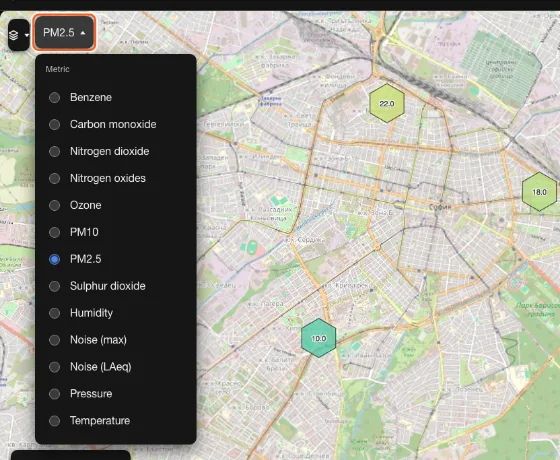This screenshot has width=560, height=460.
Task: Expand the layers button's dropdown arrow
Action: (x=26, y=35)
